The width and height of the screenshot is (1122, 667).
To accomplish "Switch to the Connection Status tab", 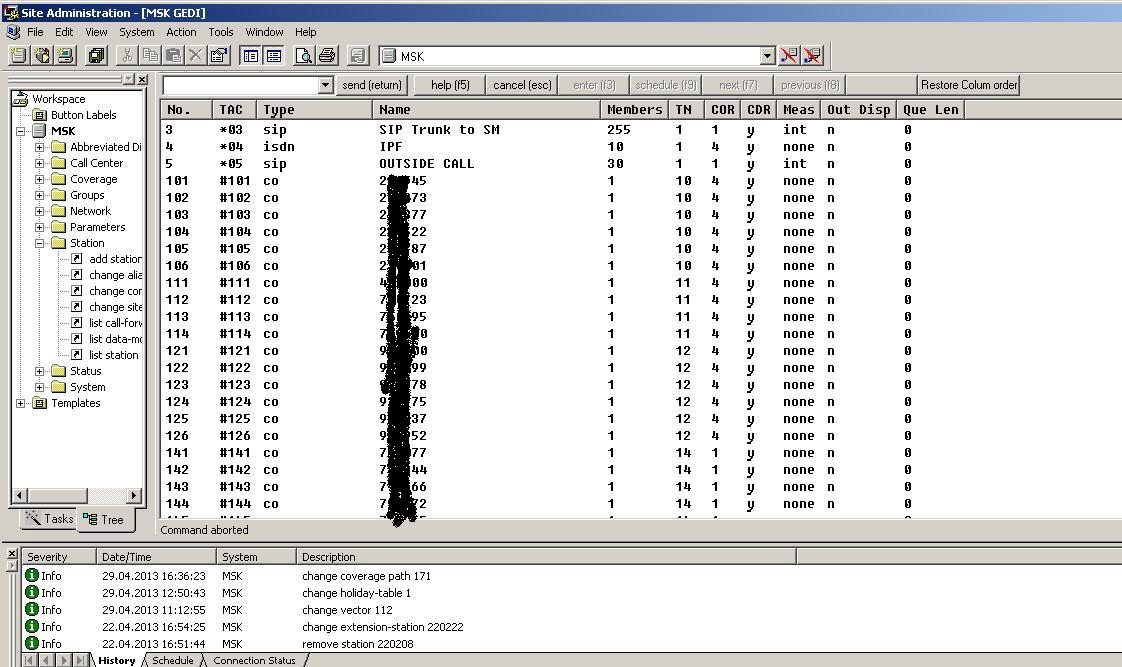I will (x=254, y=661).
